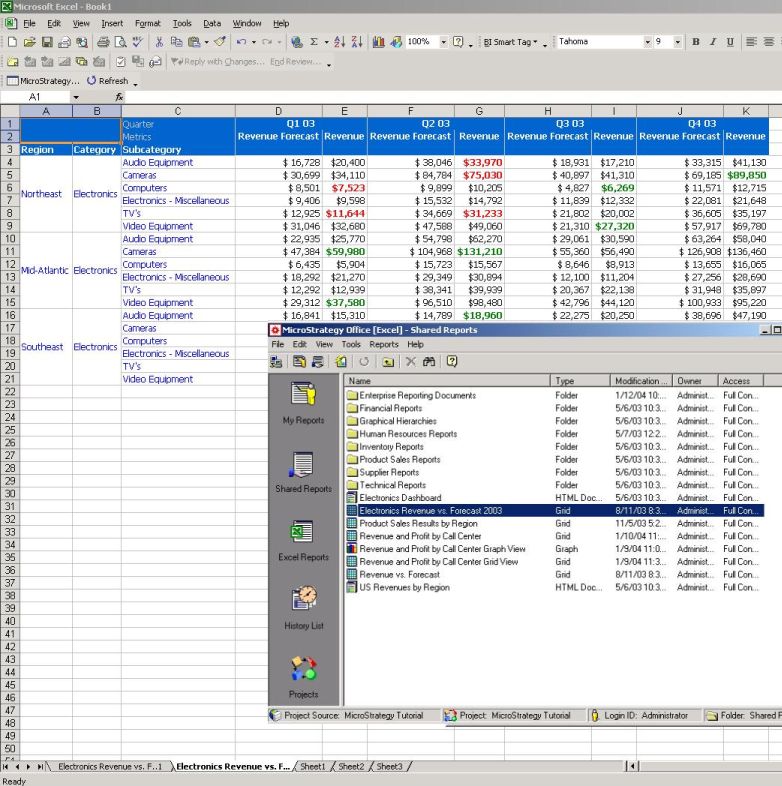Viewport: 782px width, 786px height.
Task: Click the Cut scissors icon
Action: click(x=159, y=42)
